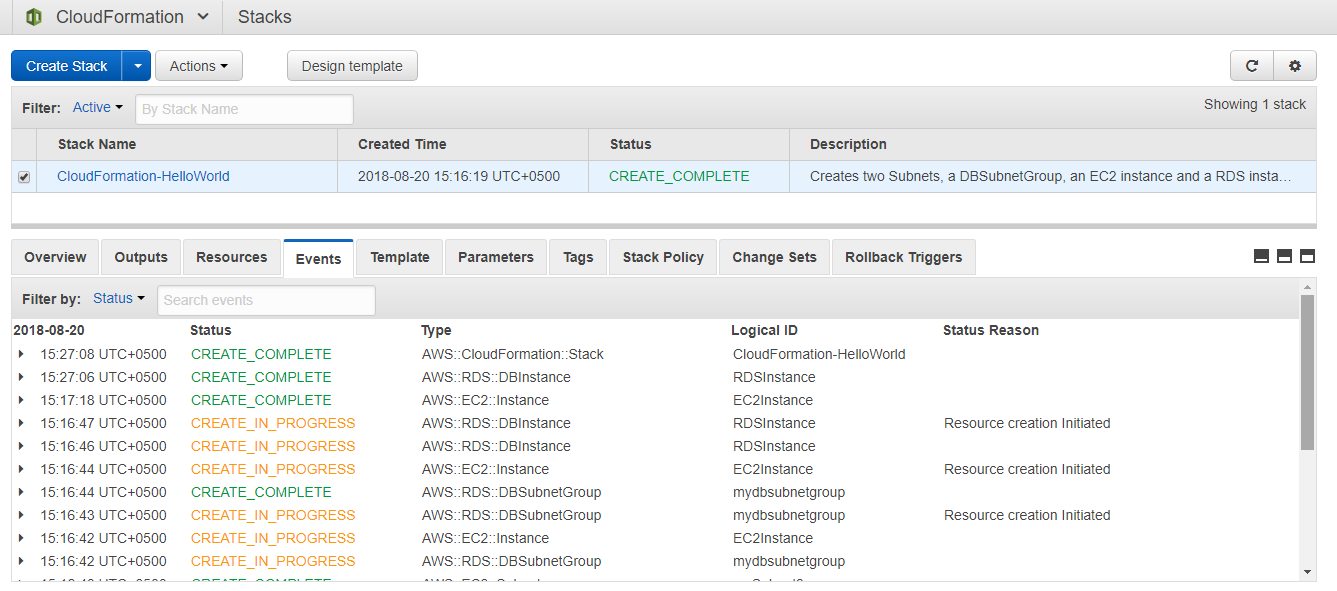Open the Template tab
1337x591 pixels.
[398, 257]
